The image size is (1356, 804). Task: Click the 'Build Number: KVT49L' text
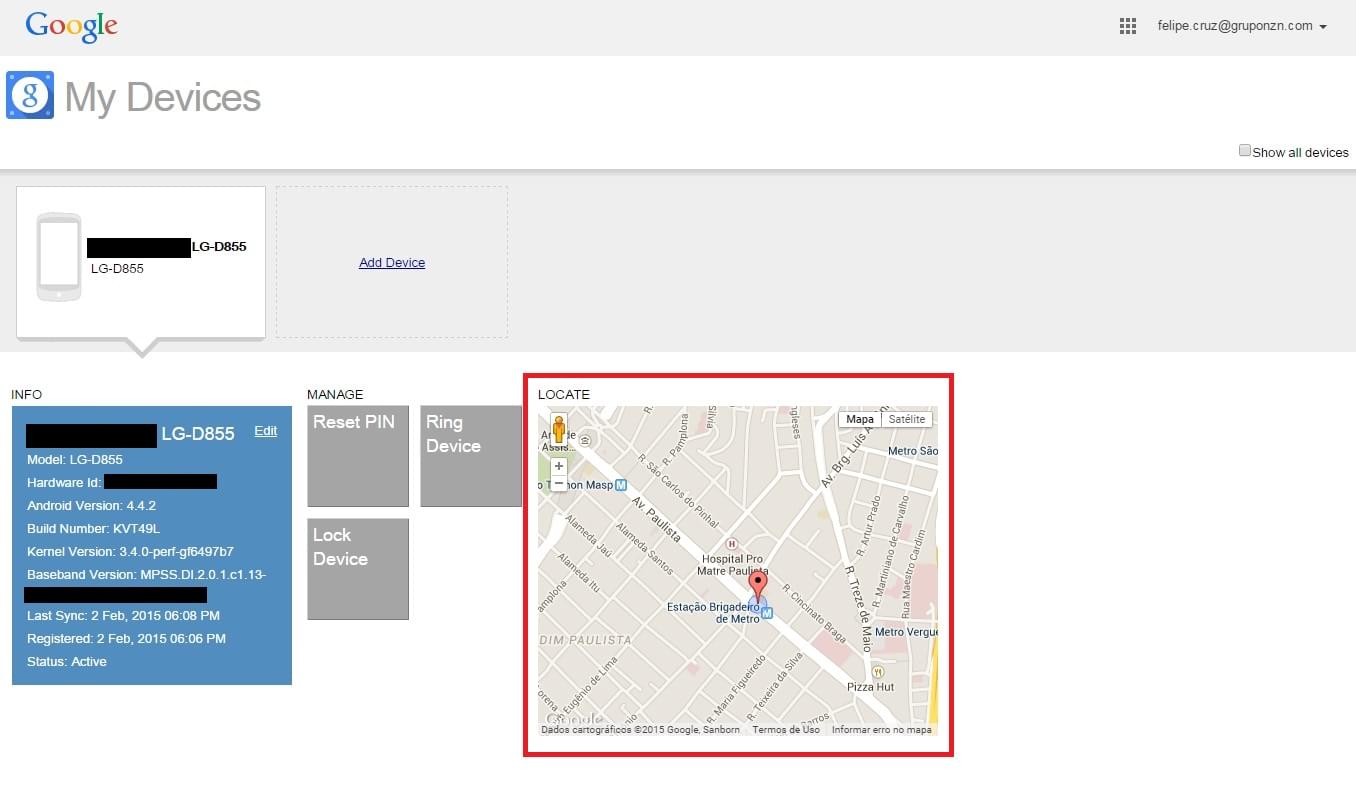93,528
